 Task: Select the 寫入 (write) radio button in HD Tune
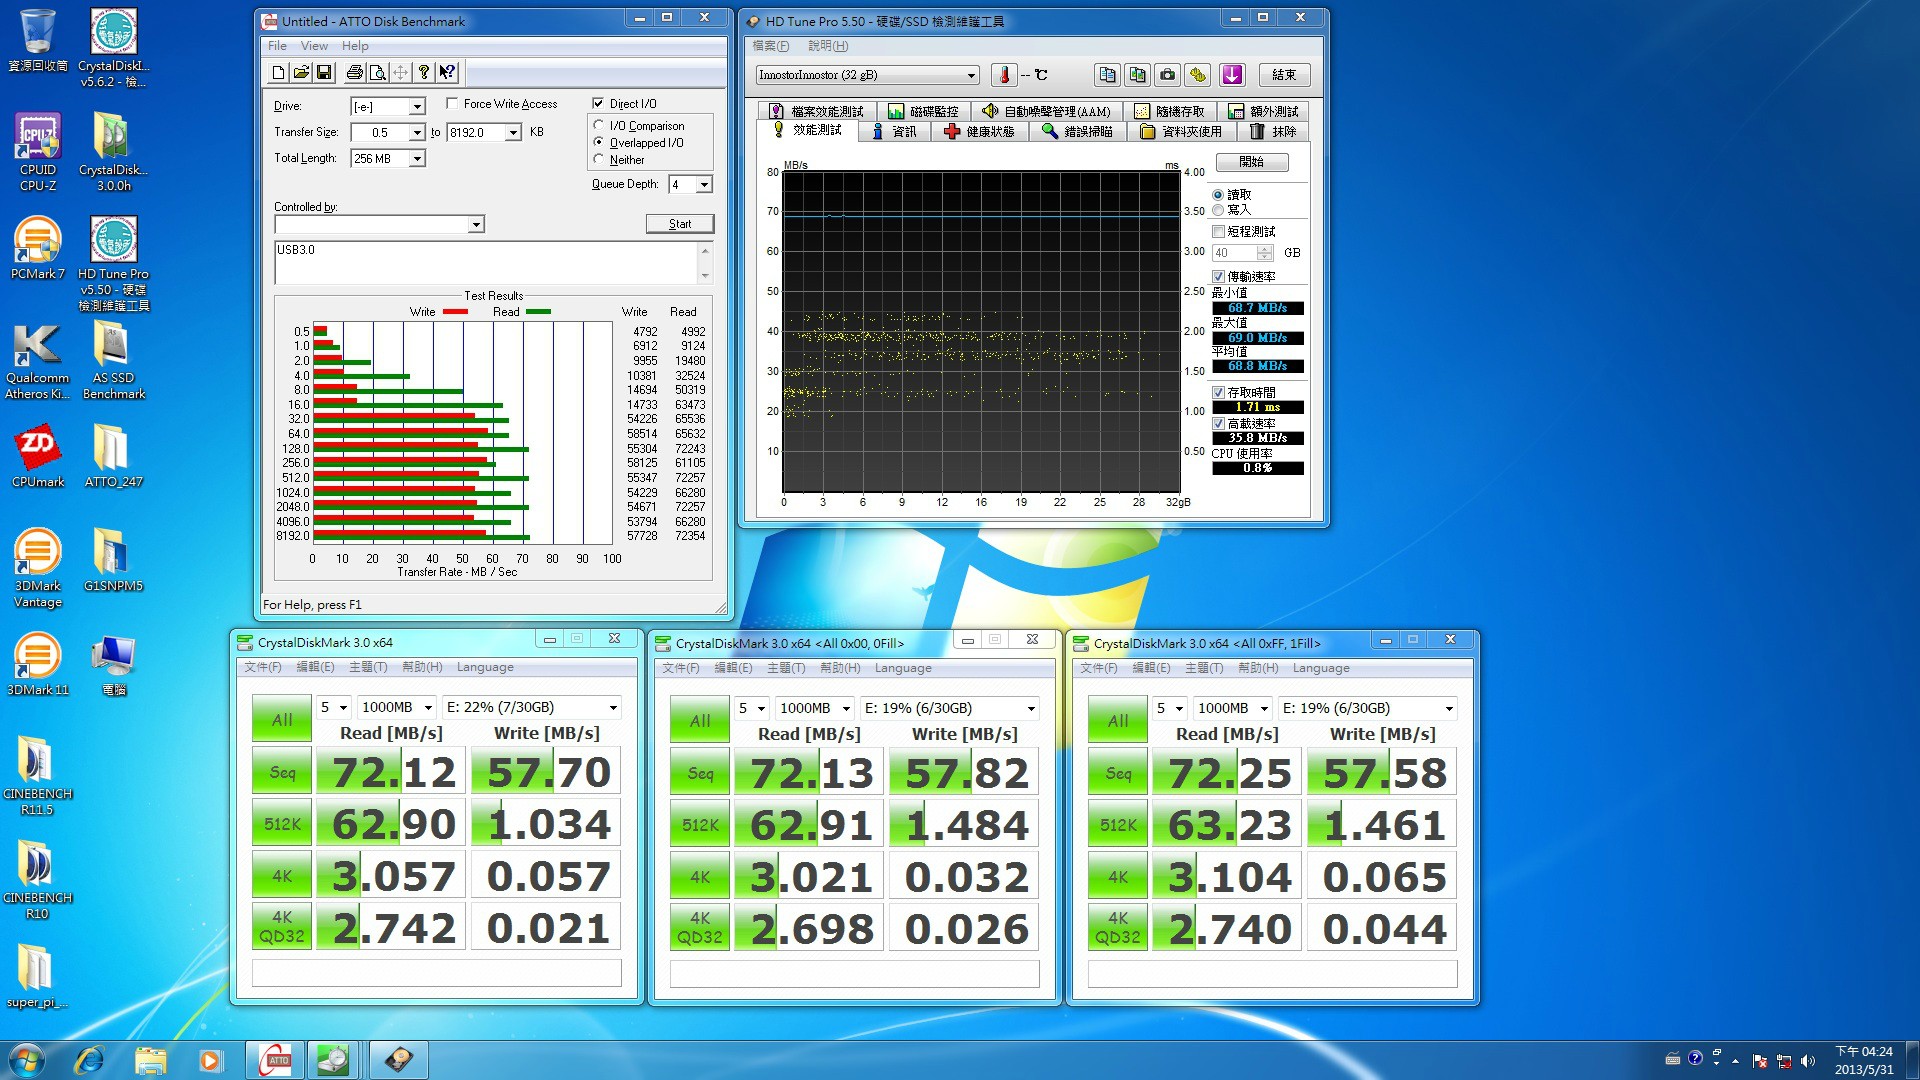pos(1218,210)
